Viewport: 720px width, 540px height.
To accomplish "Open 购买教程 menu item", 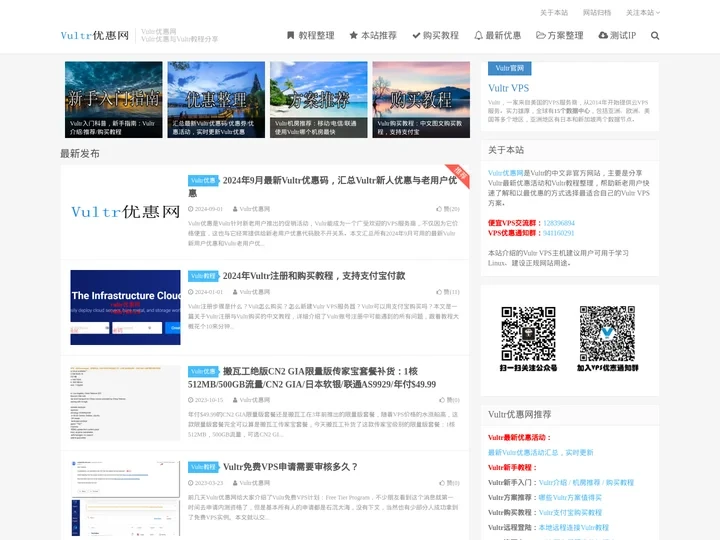I will (435, 35).
